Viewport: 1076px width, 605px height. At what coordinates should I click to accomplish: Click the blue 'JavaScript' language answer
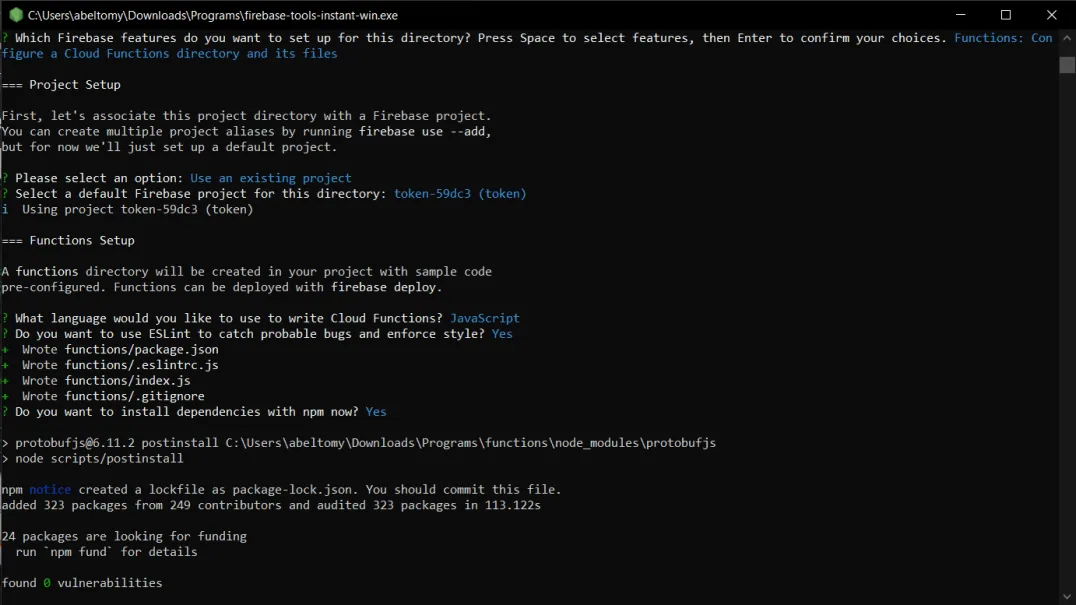[484, 318]
